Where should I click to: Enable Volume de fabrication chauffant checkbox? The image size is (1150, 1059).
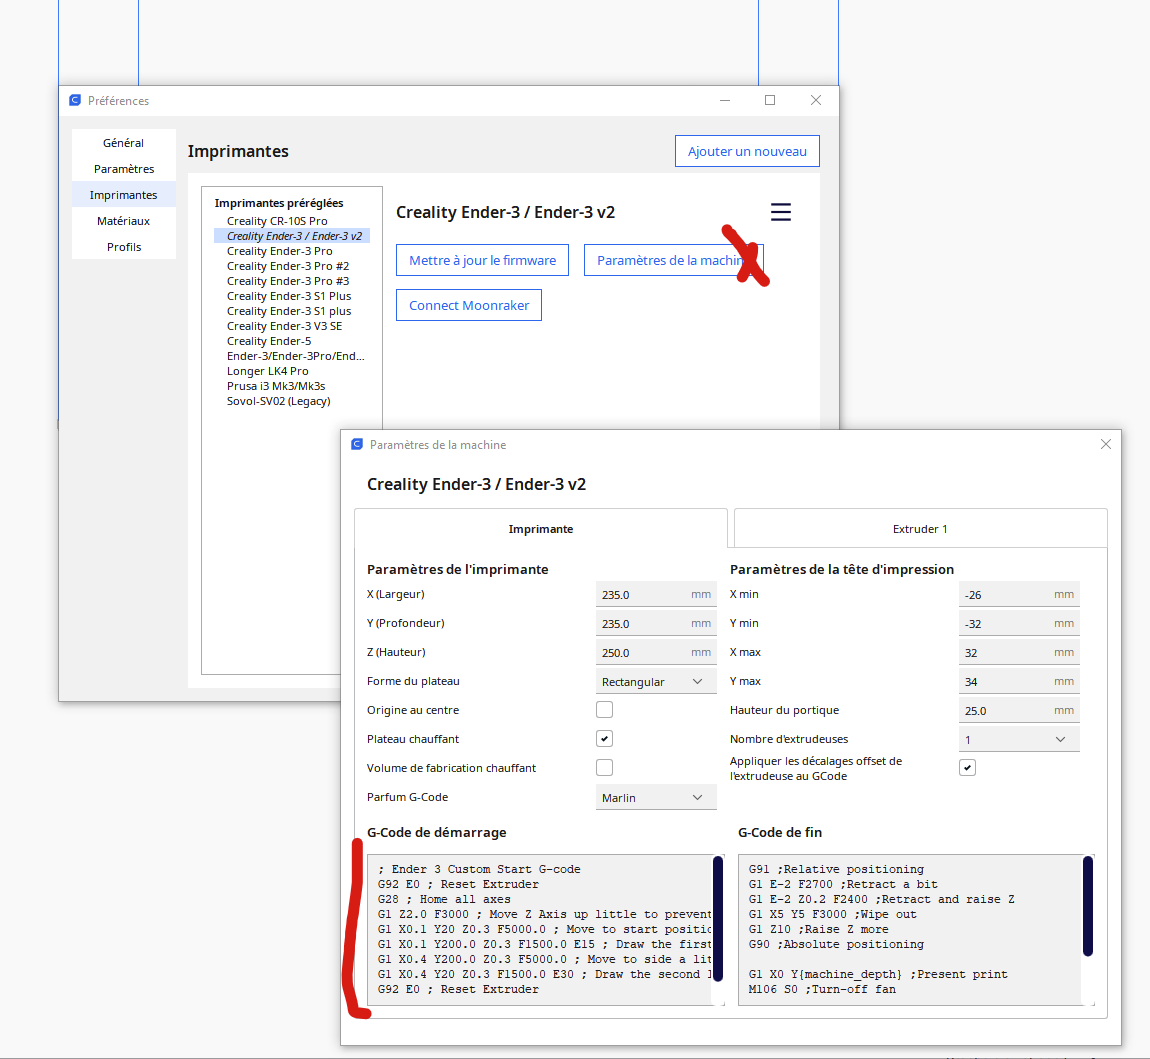coord(604,768)
